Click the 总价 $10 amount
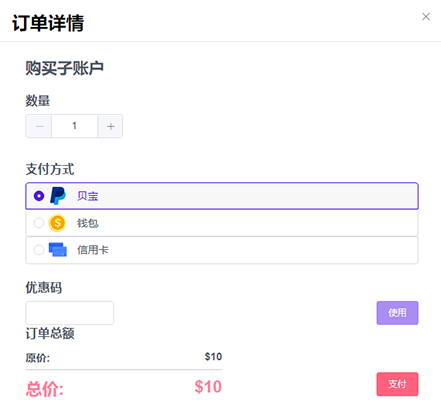441x409 pixels. (208, 387)
